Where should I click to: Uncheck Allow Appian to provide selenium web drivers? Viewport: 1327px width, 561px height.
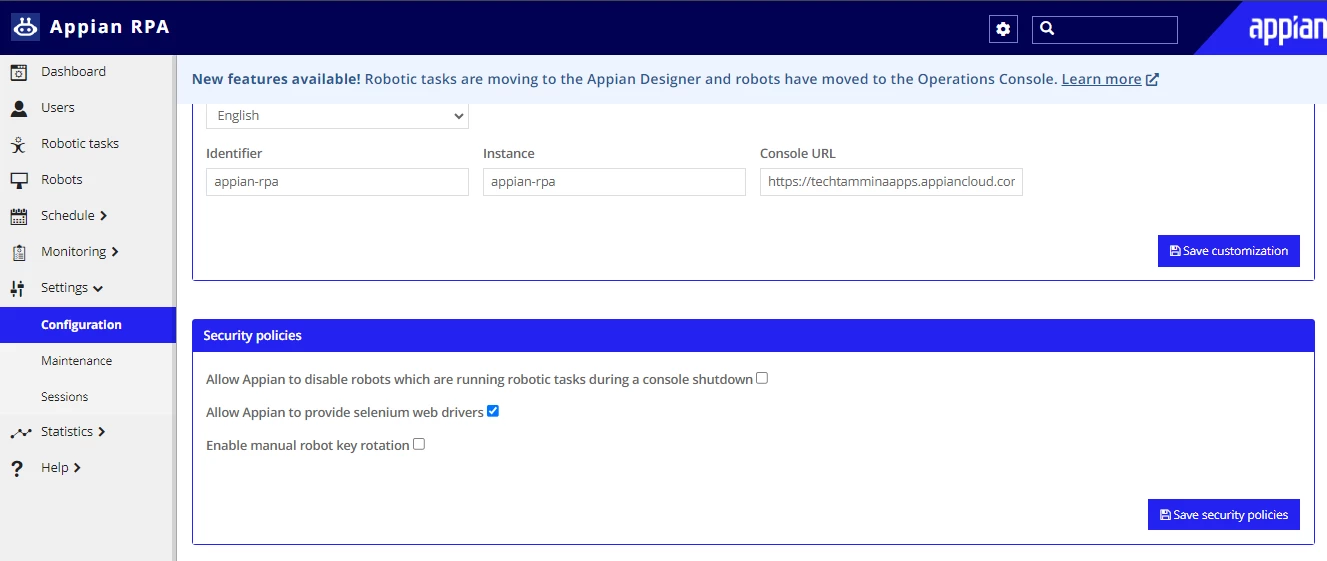pos(493,411)
